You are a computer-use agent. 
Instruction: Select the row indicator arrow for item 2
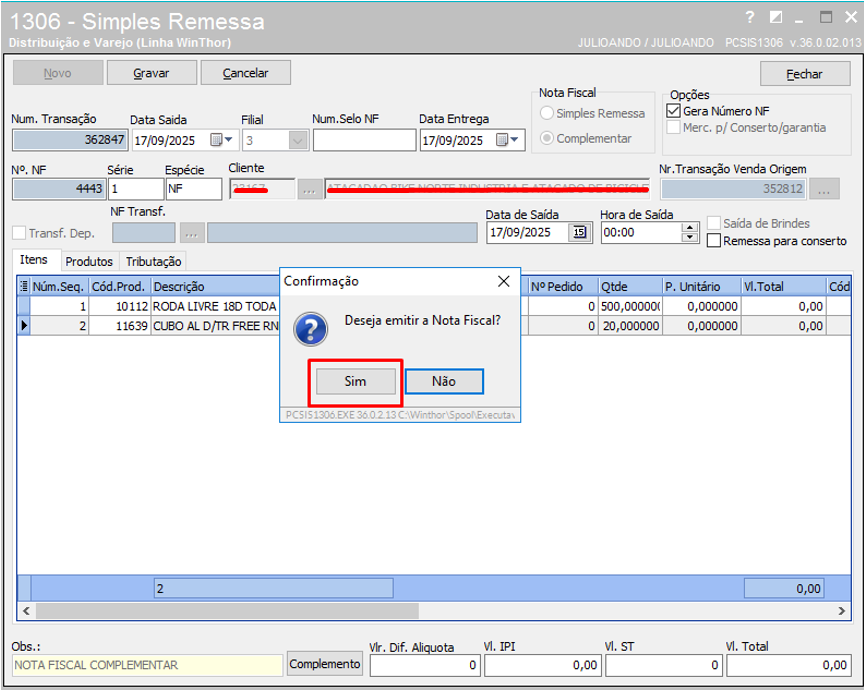(x=24, y=326)
